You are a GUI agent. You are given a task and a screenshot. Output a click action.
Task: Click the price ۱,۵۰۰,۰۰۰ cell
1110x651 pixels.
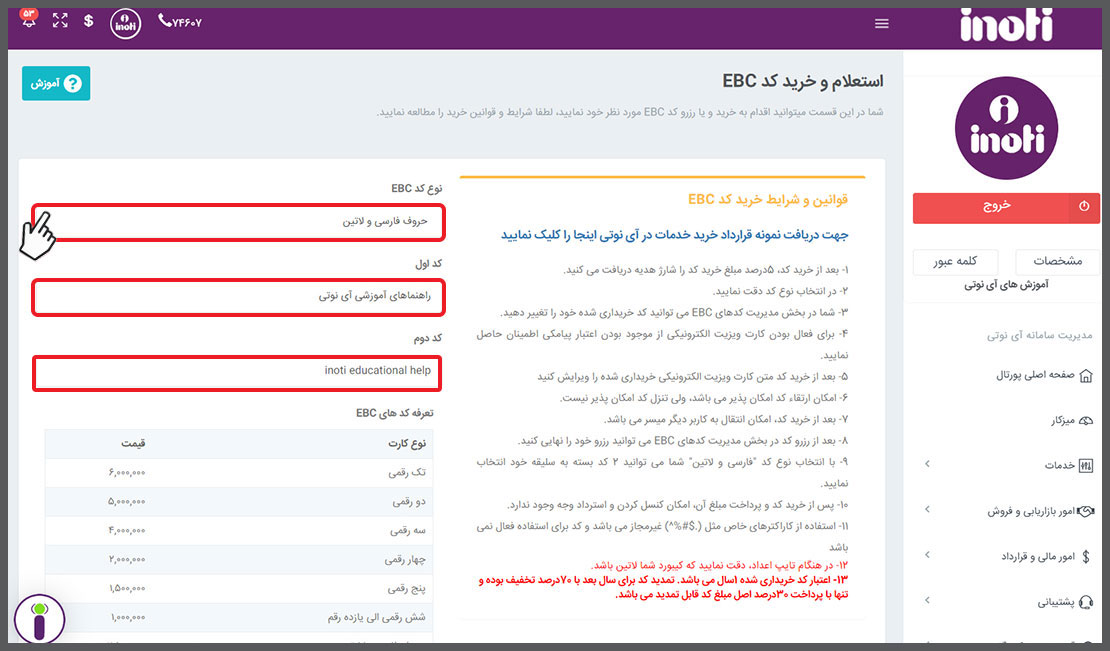click(127, 589)
